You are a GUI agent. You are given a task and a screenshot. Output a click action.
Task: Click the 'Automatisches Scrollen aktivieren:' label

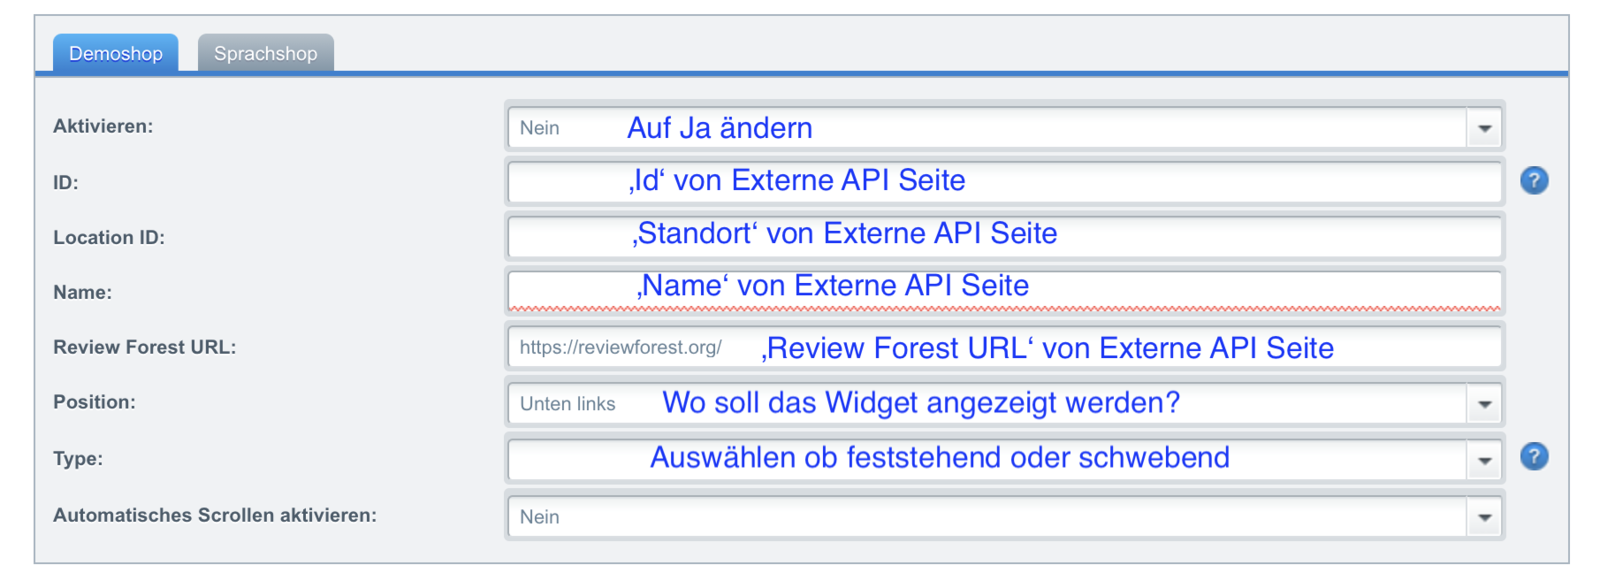coord(215,515)
